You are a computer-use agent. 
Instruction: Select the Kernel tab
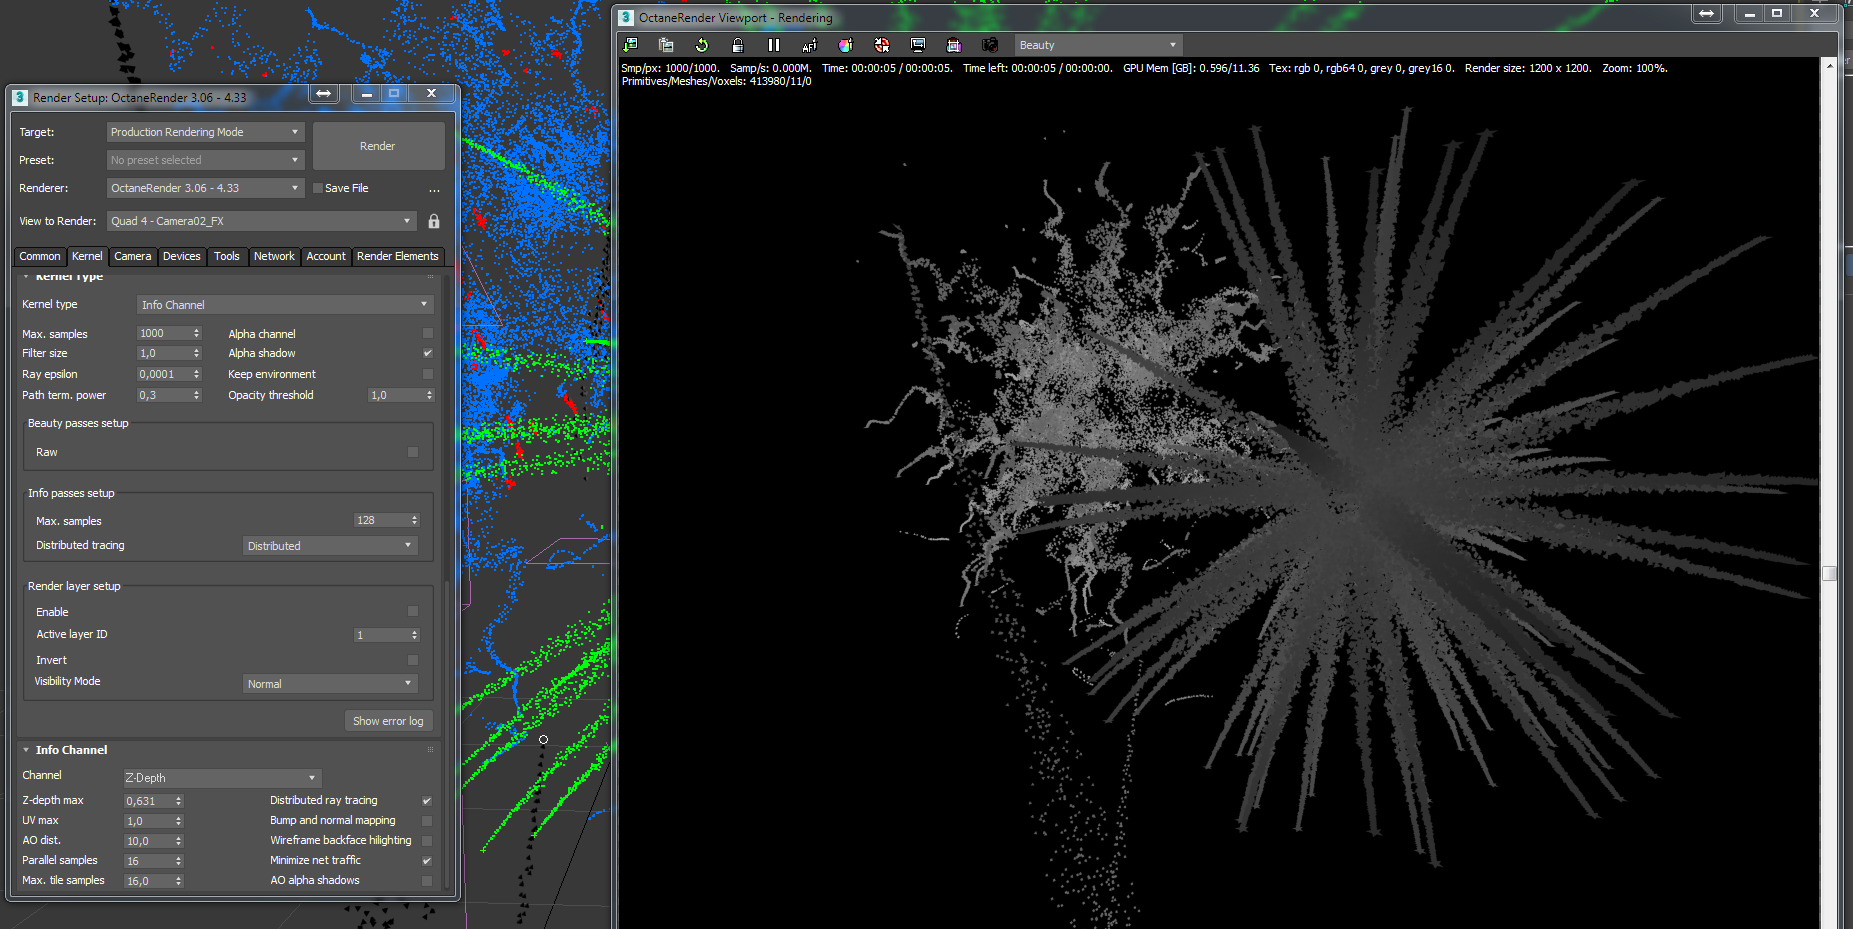(87, 256)
